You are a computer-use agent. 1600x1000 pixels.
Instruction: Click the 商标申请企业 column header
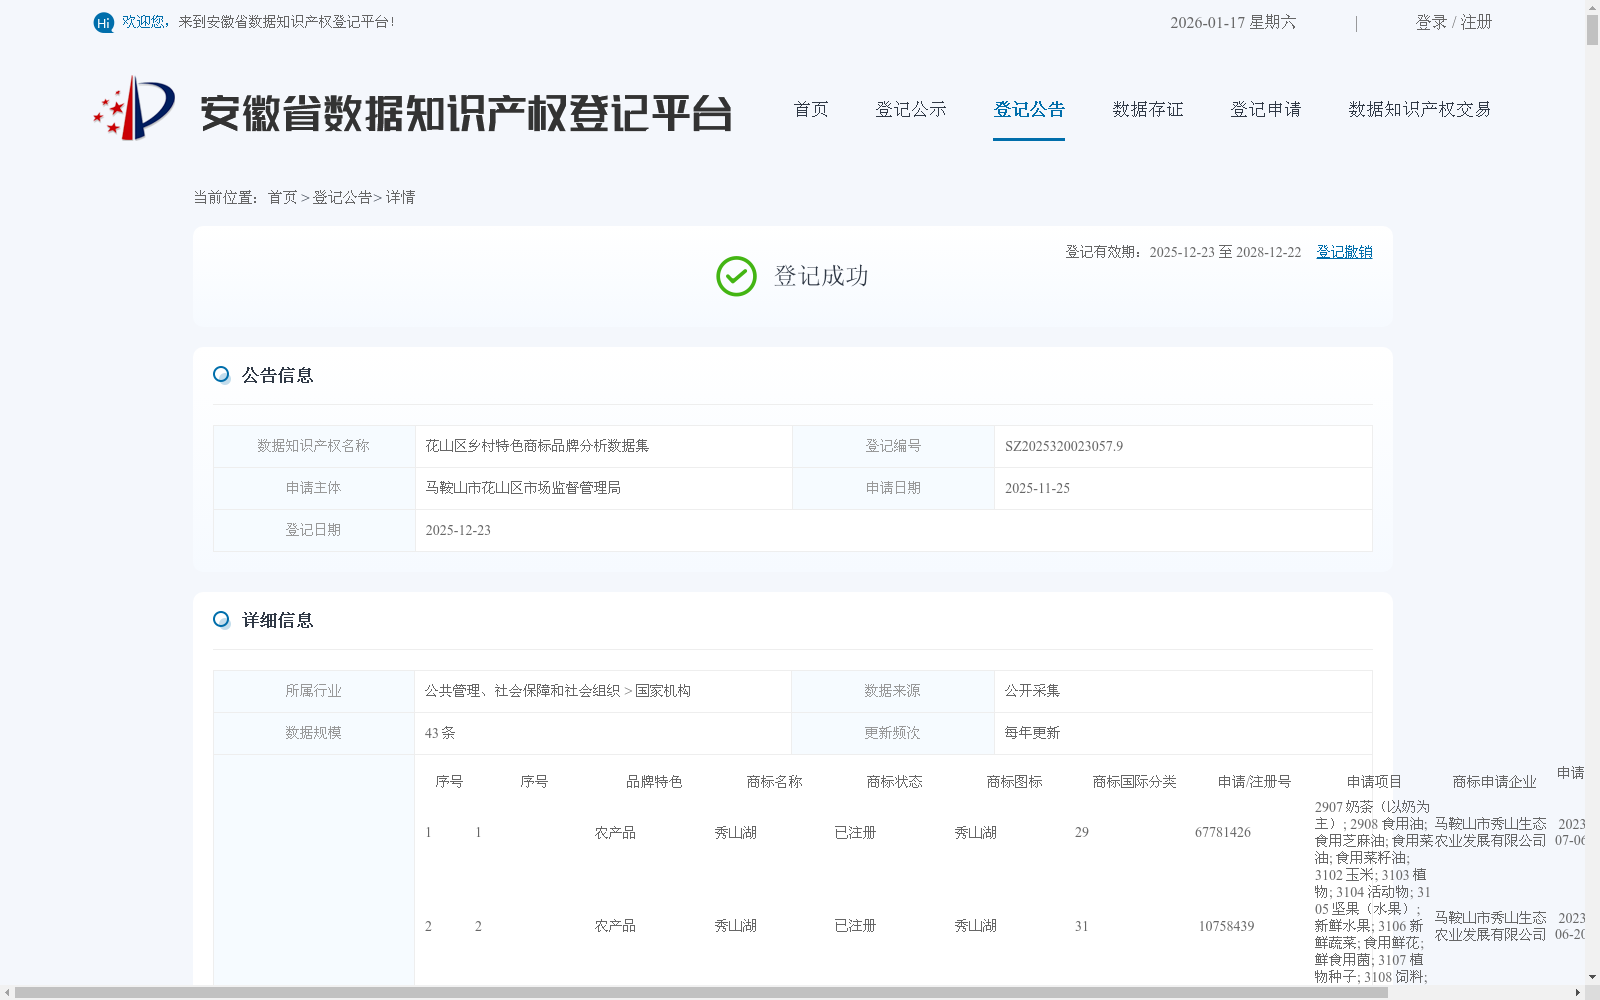pyautogui.click(x=1494, y=782)
